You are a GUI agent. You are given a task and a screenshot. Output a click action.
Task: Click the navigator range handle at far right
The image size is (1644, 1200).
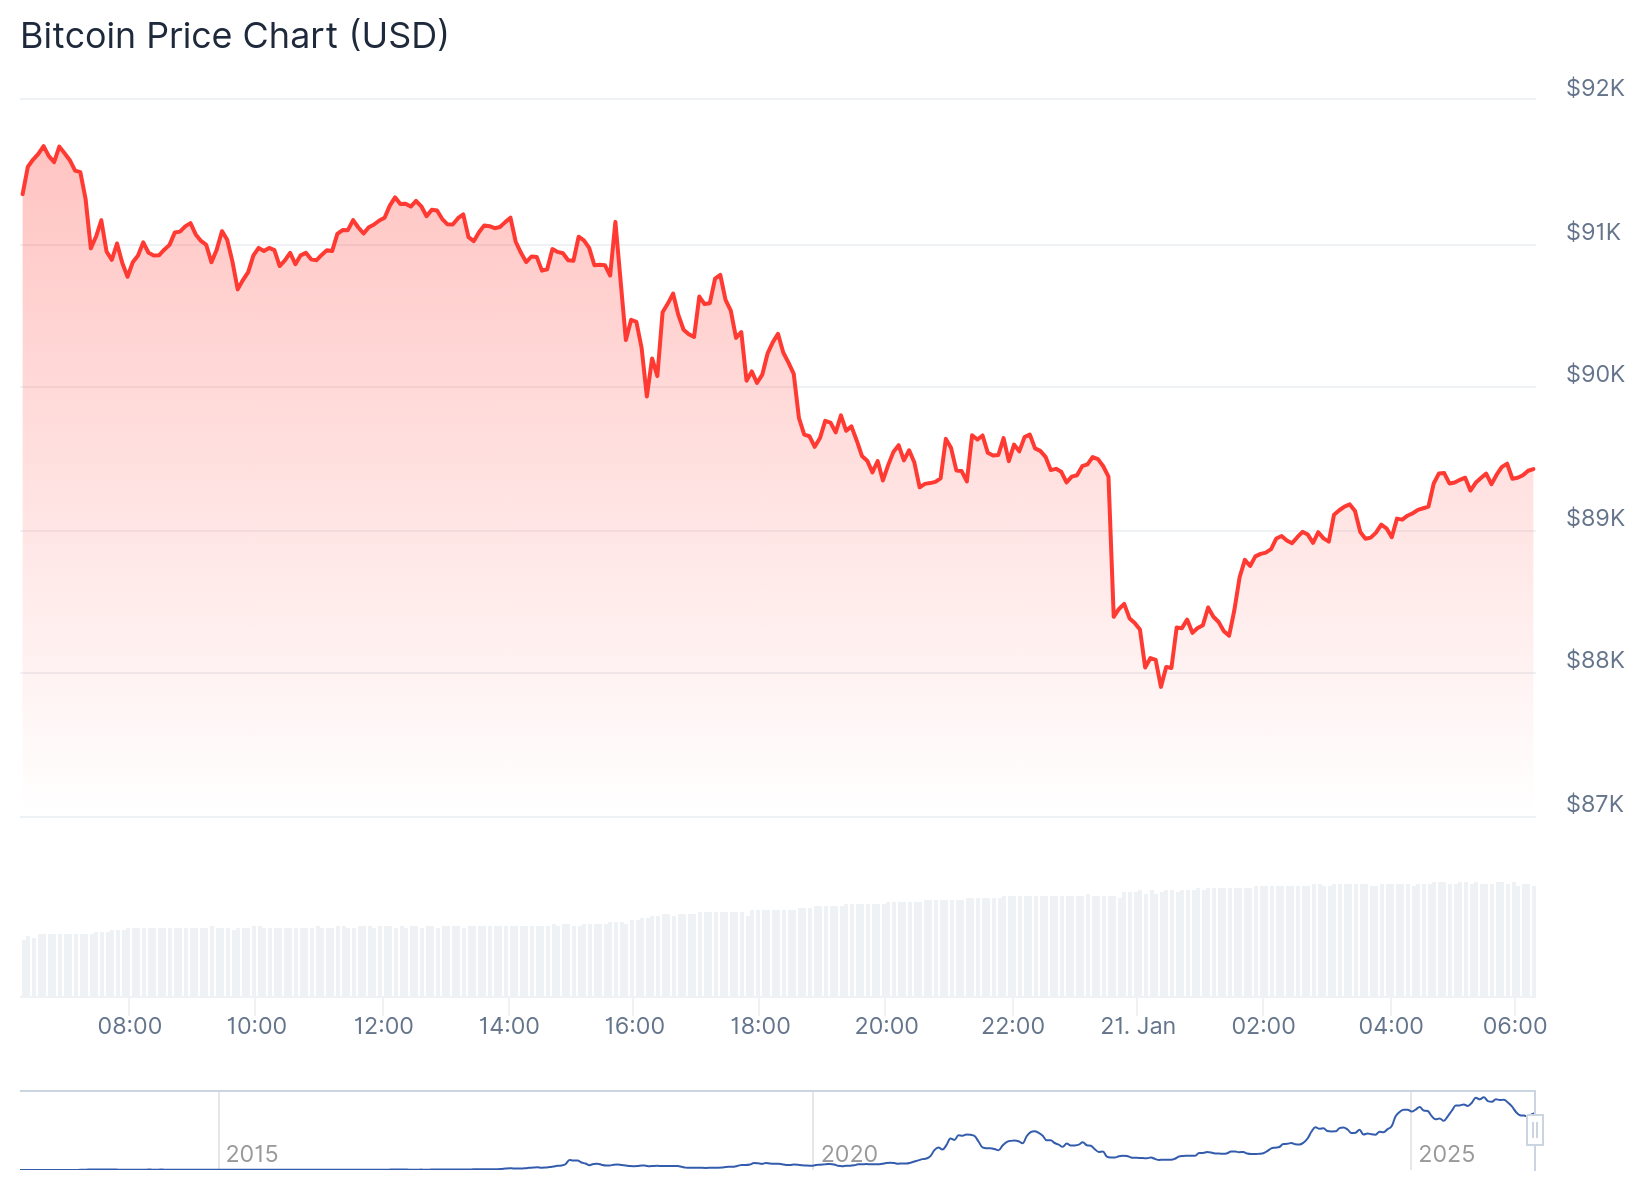click(1535, 1130)
